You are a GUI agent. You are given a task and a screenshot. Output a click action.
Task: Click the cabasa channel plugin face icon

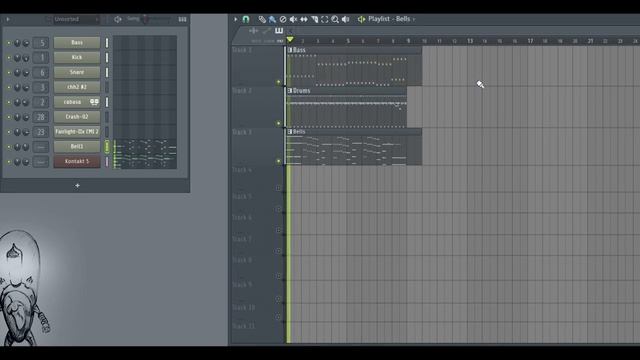[94, 102]
